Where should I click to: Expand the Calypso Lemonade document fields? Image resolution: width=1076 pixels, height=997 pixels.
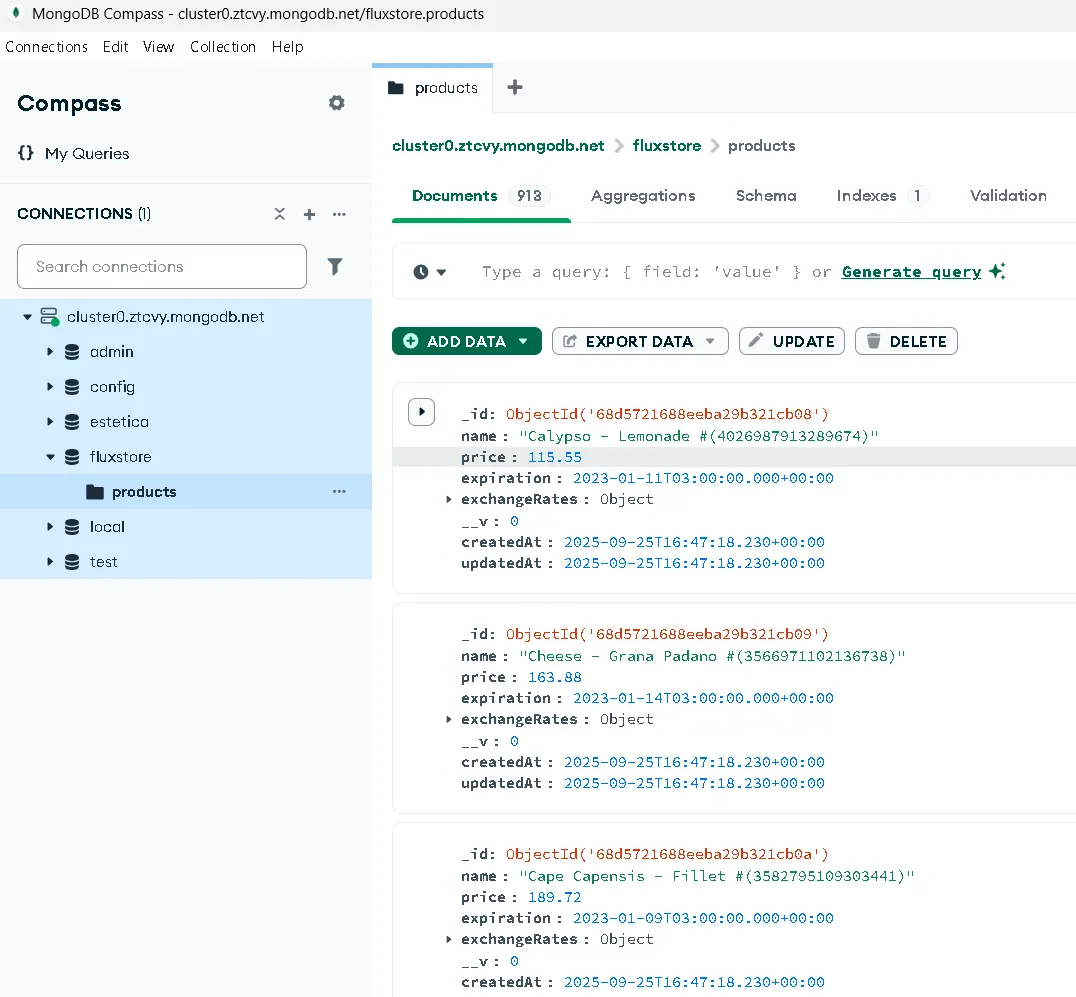pyautogui.click(x=421, y=412)
